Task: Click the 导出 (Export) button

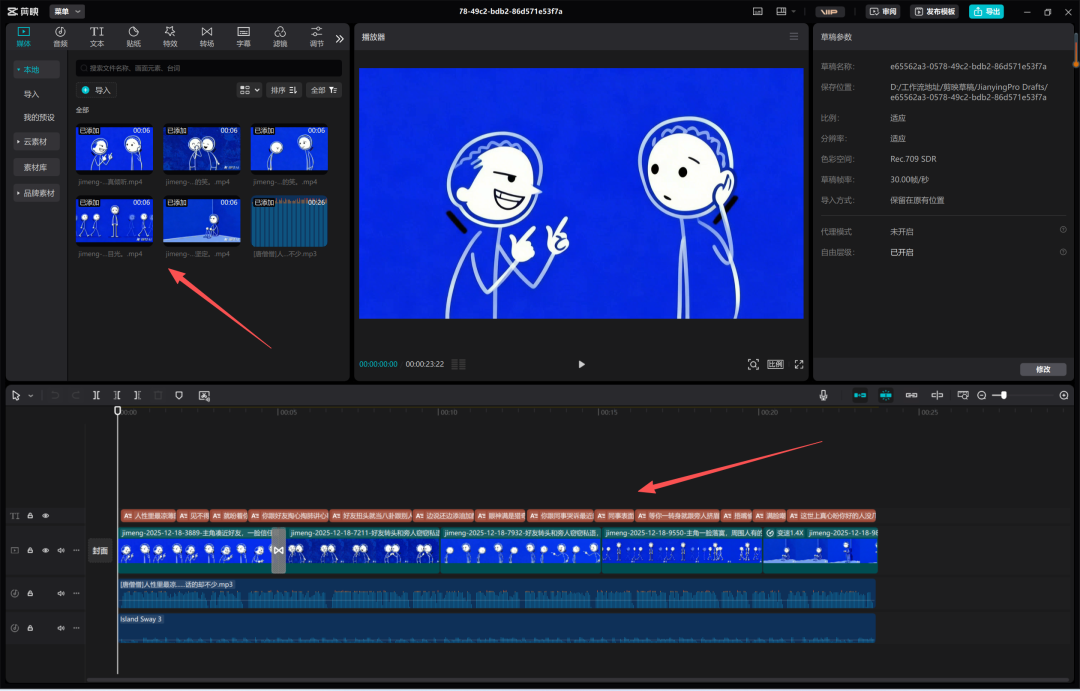Action: coord(986,11)
